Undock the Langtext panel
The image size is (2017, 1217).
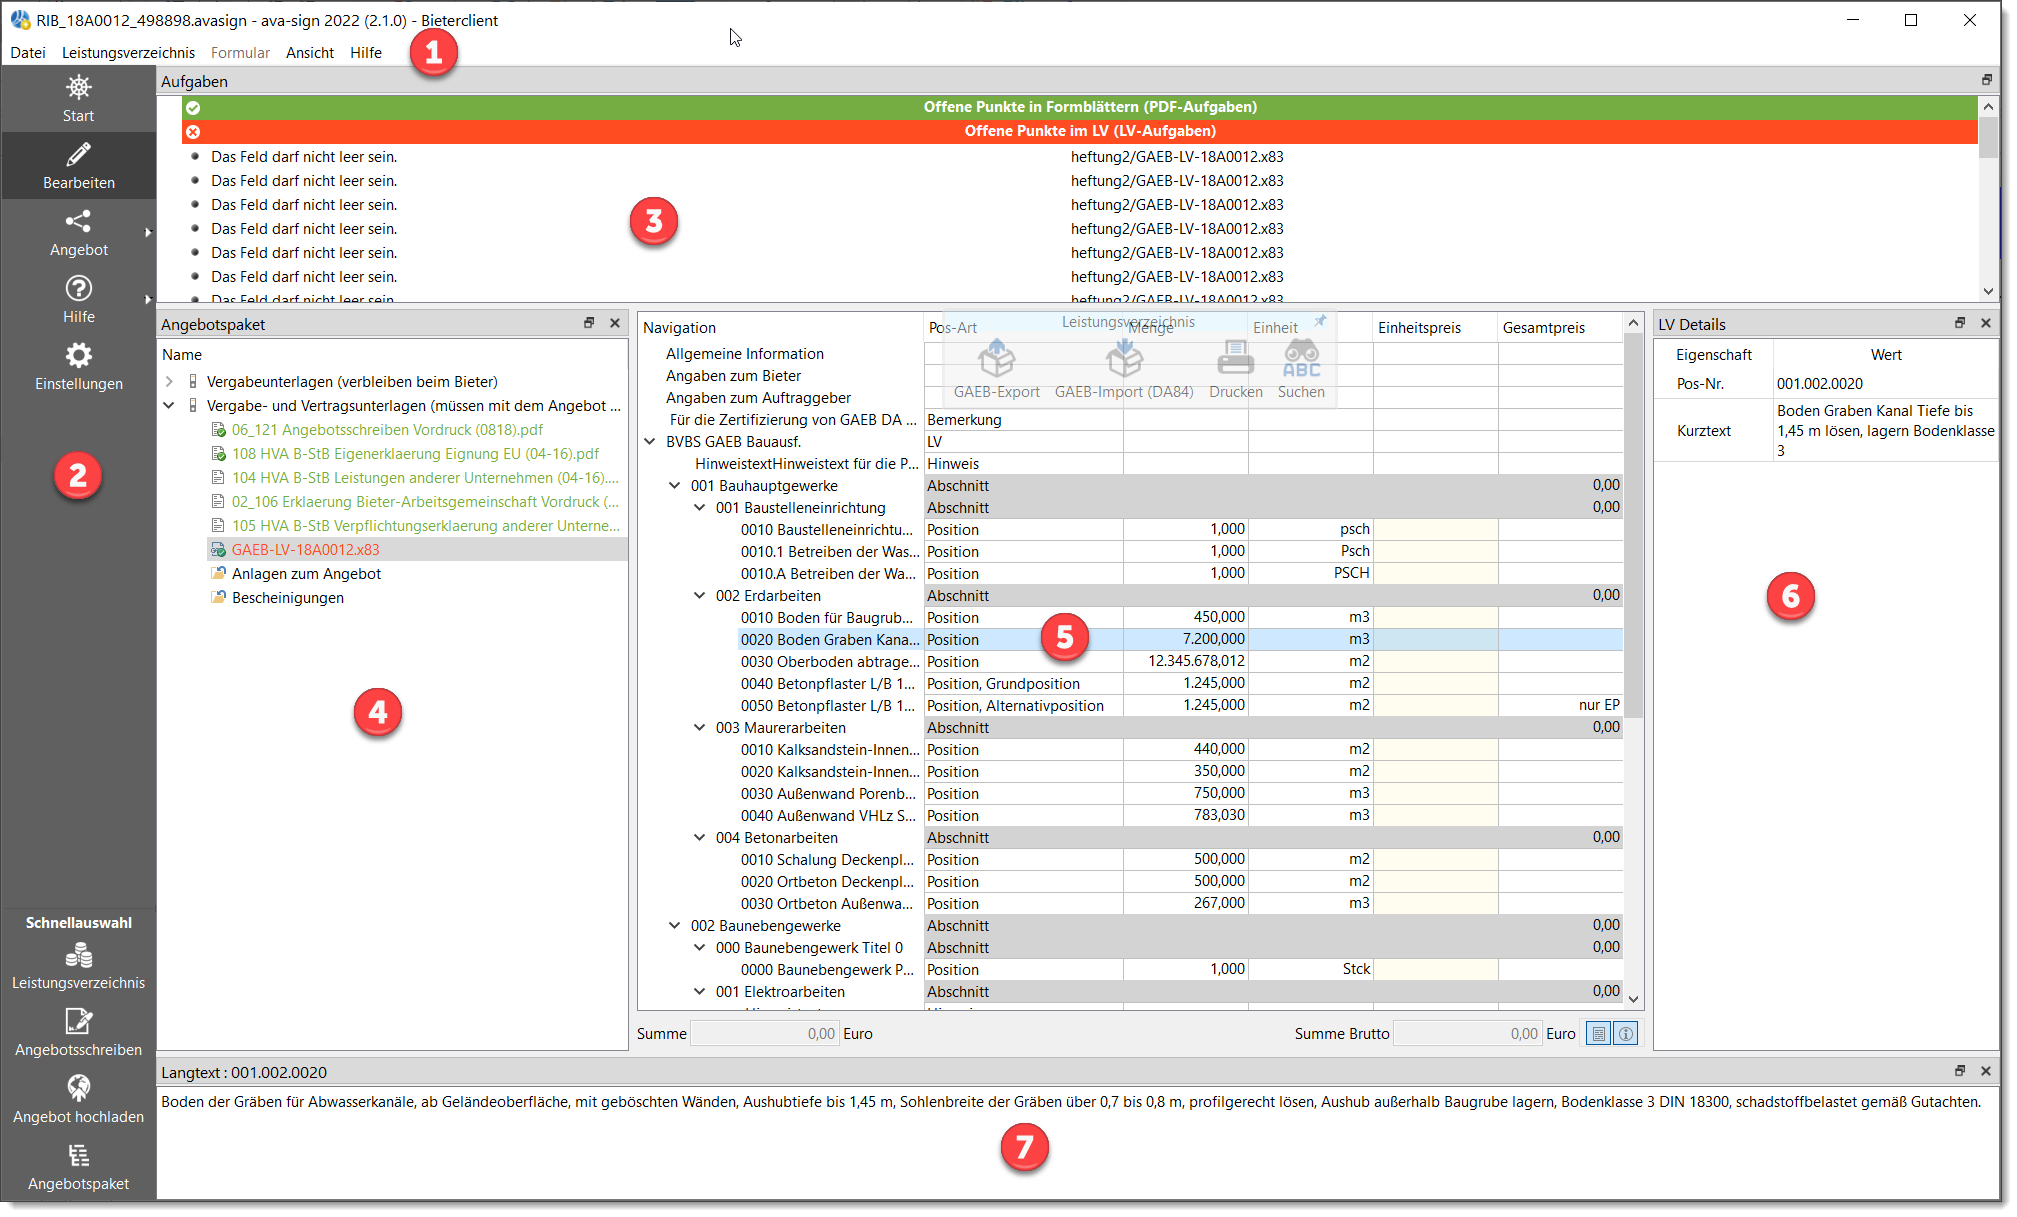[1960, 1071]
